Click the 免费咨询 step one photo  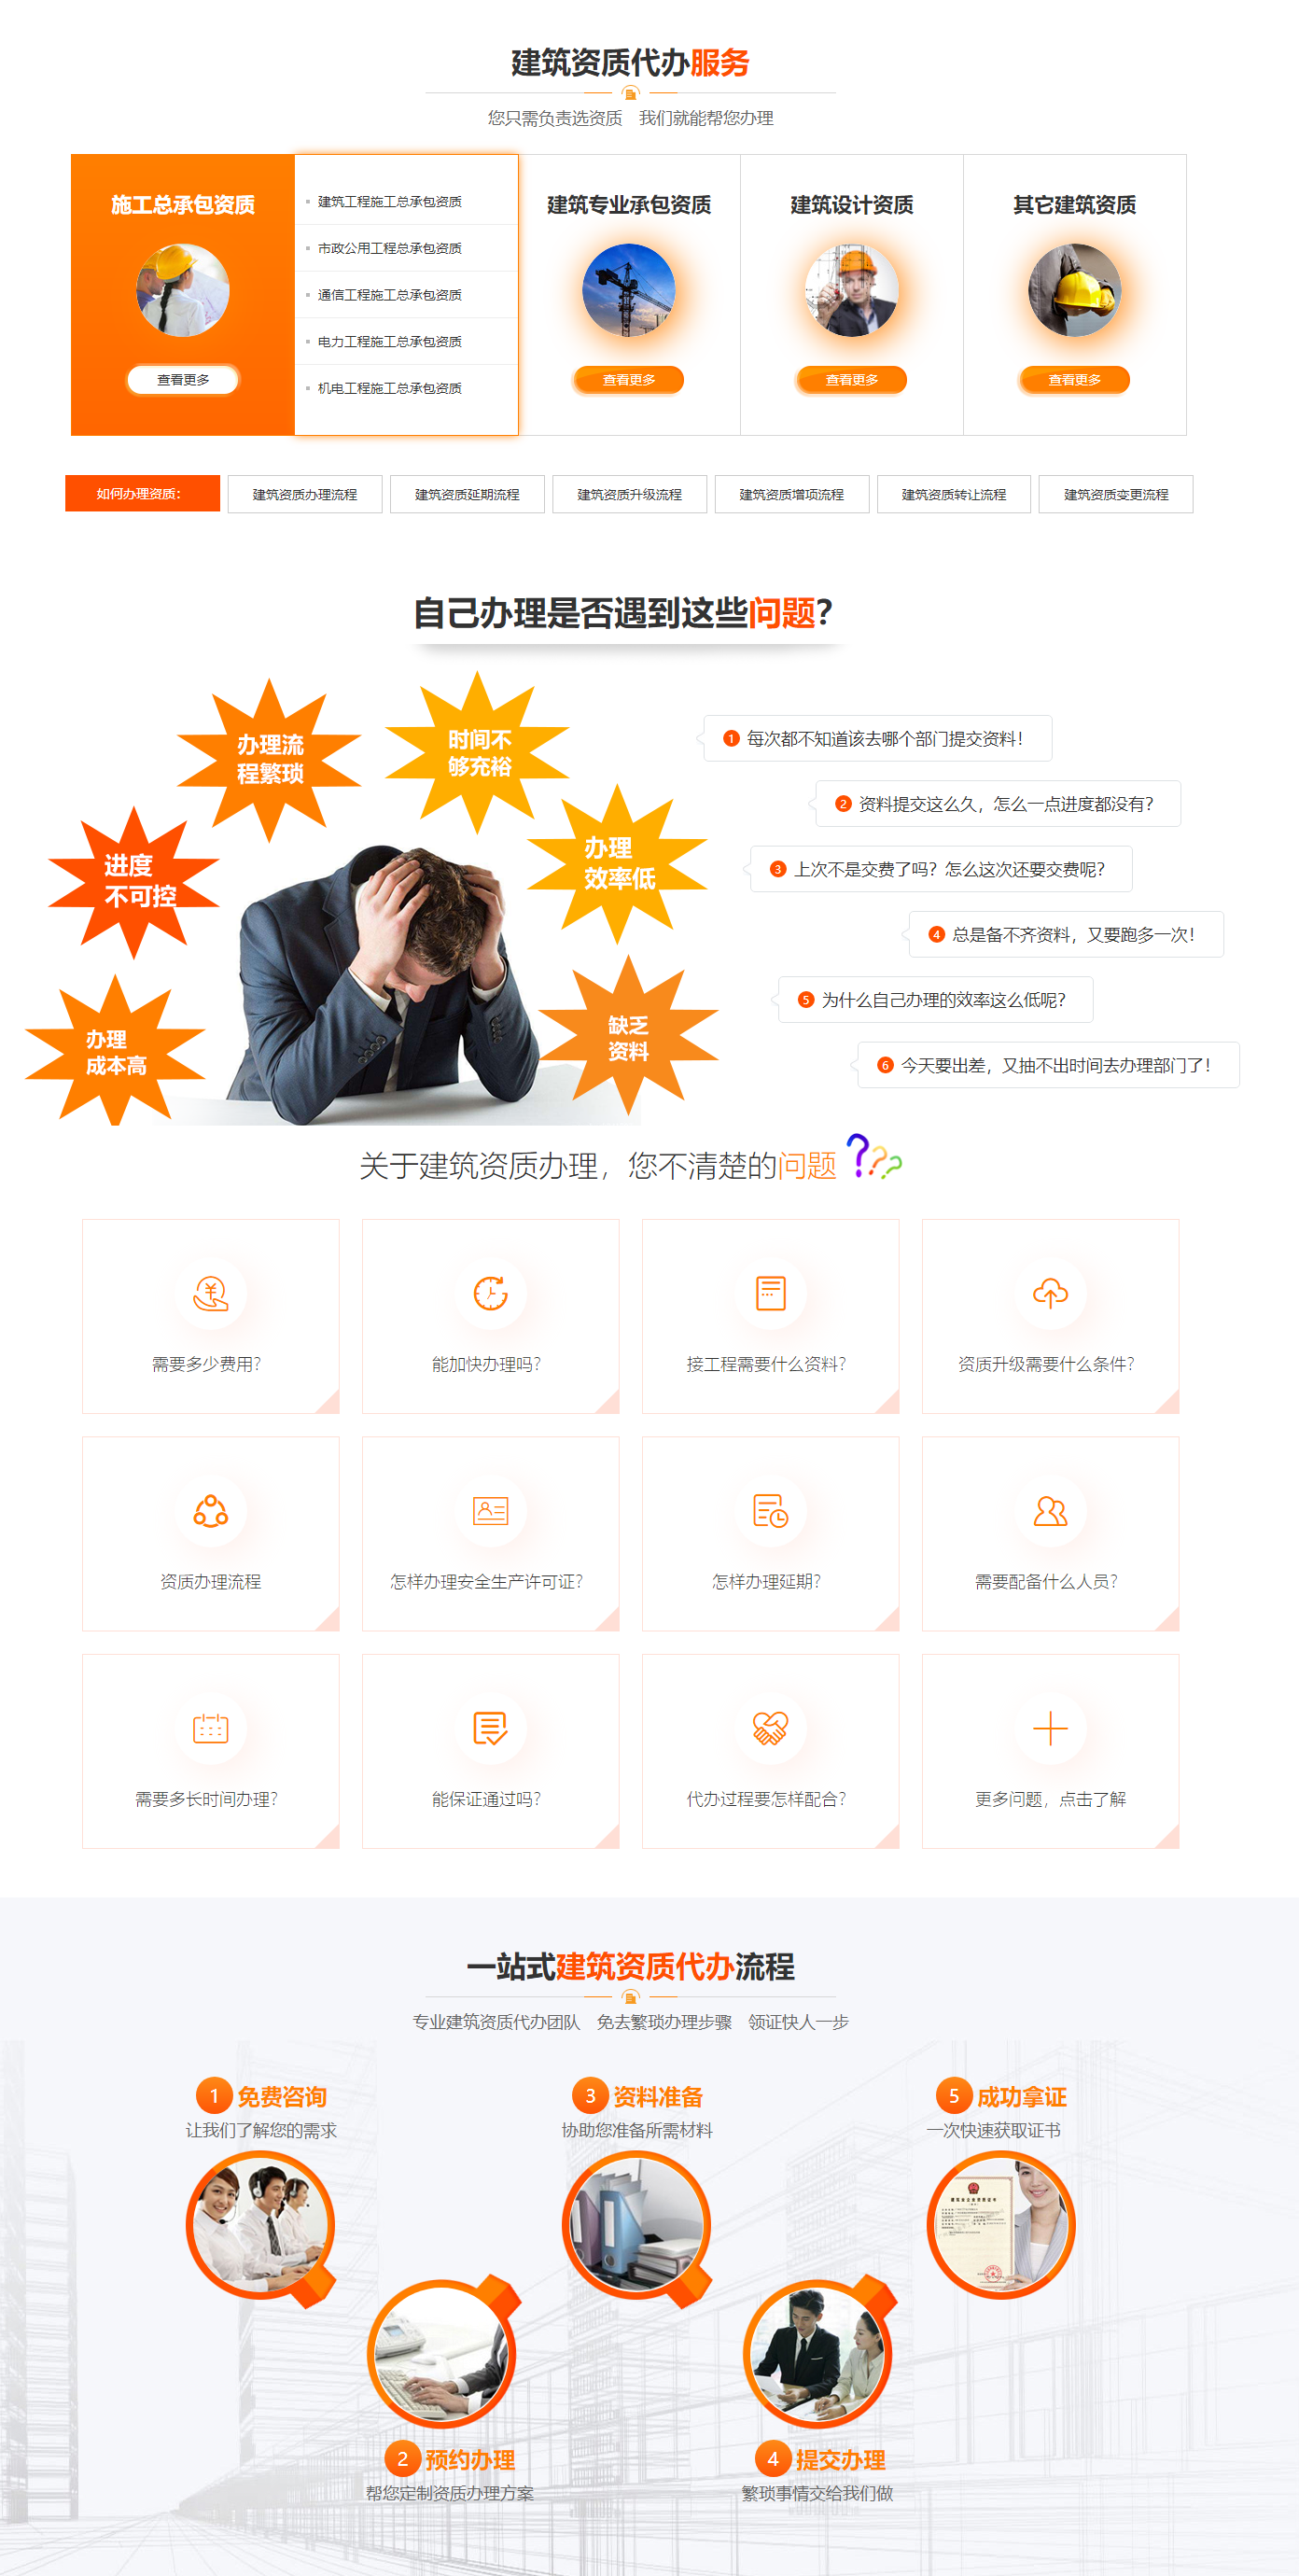(x=259, y=2225)
